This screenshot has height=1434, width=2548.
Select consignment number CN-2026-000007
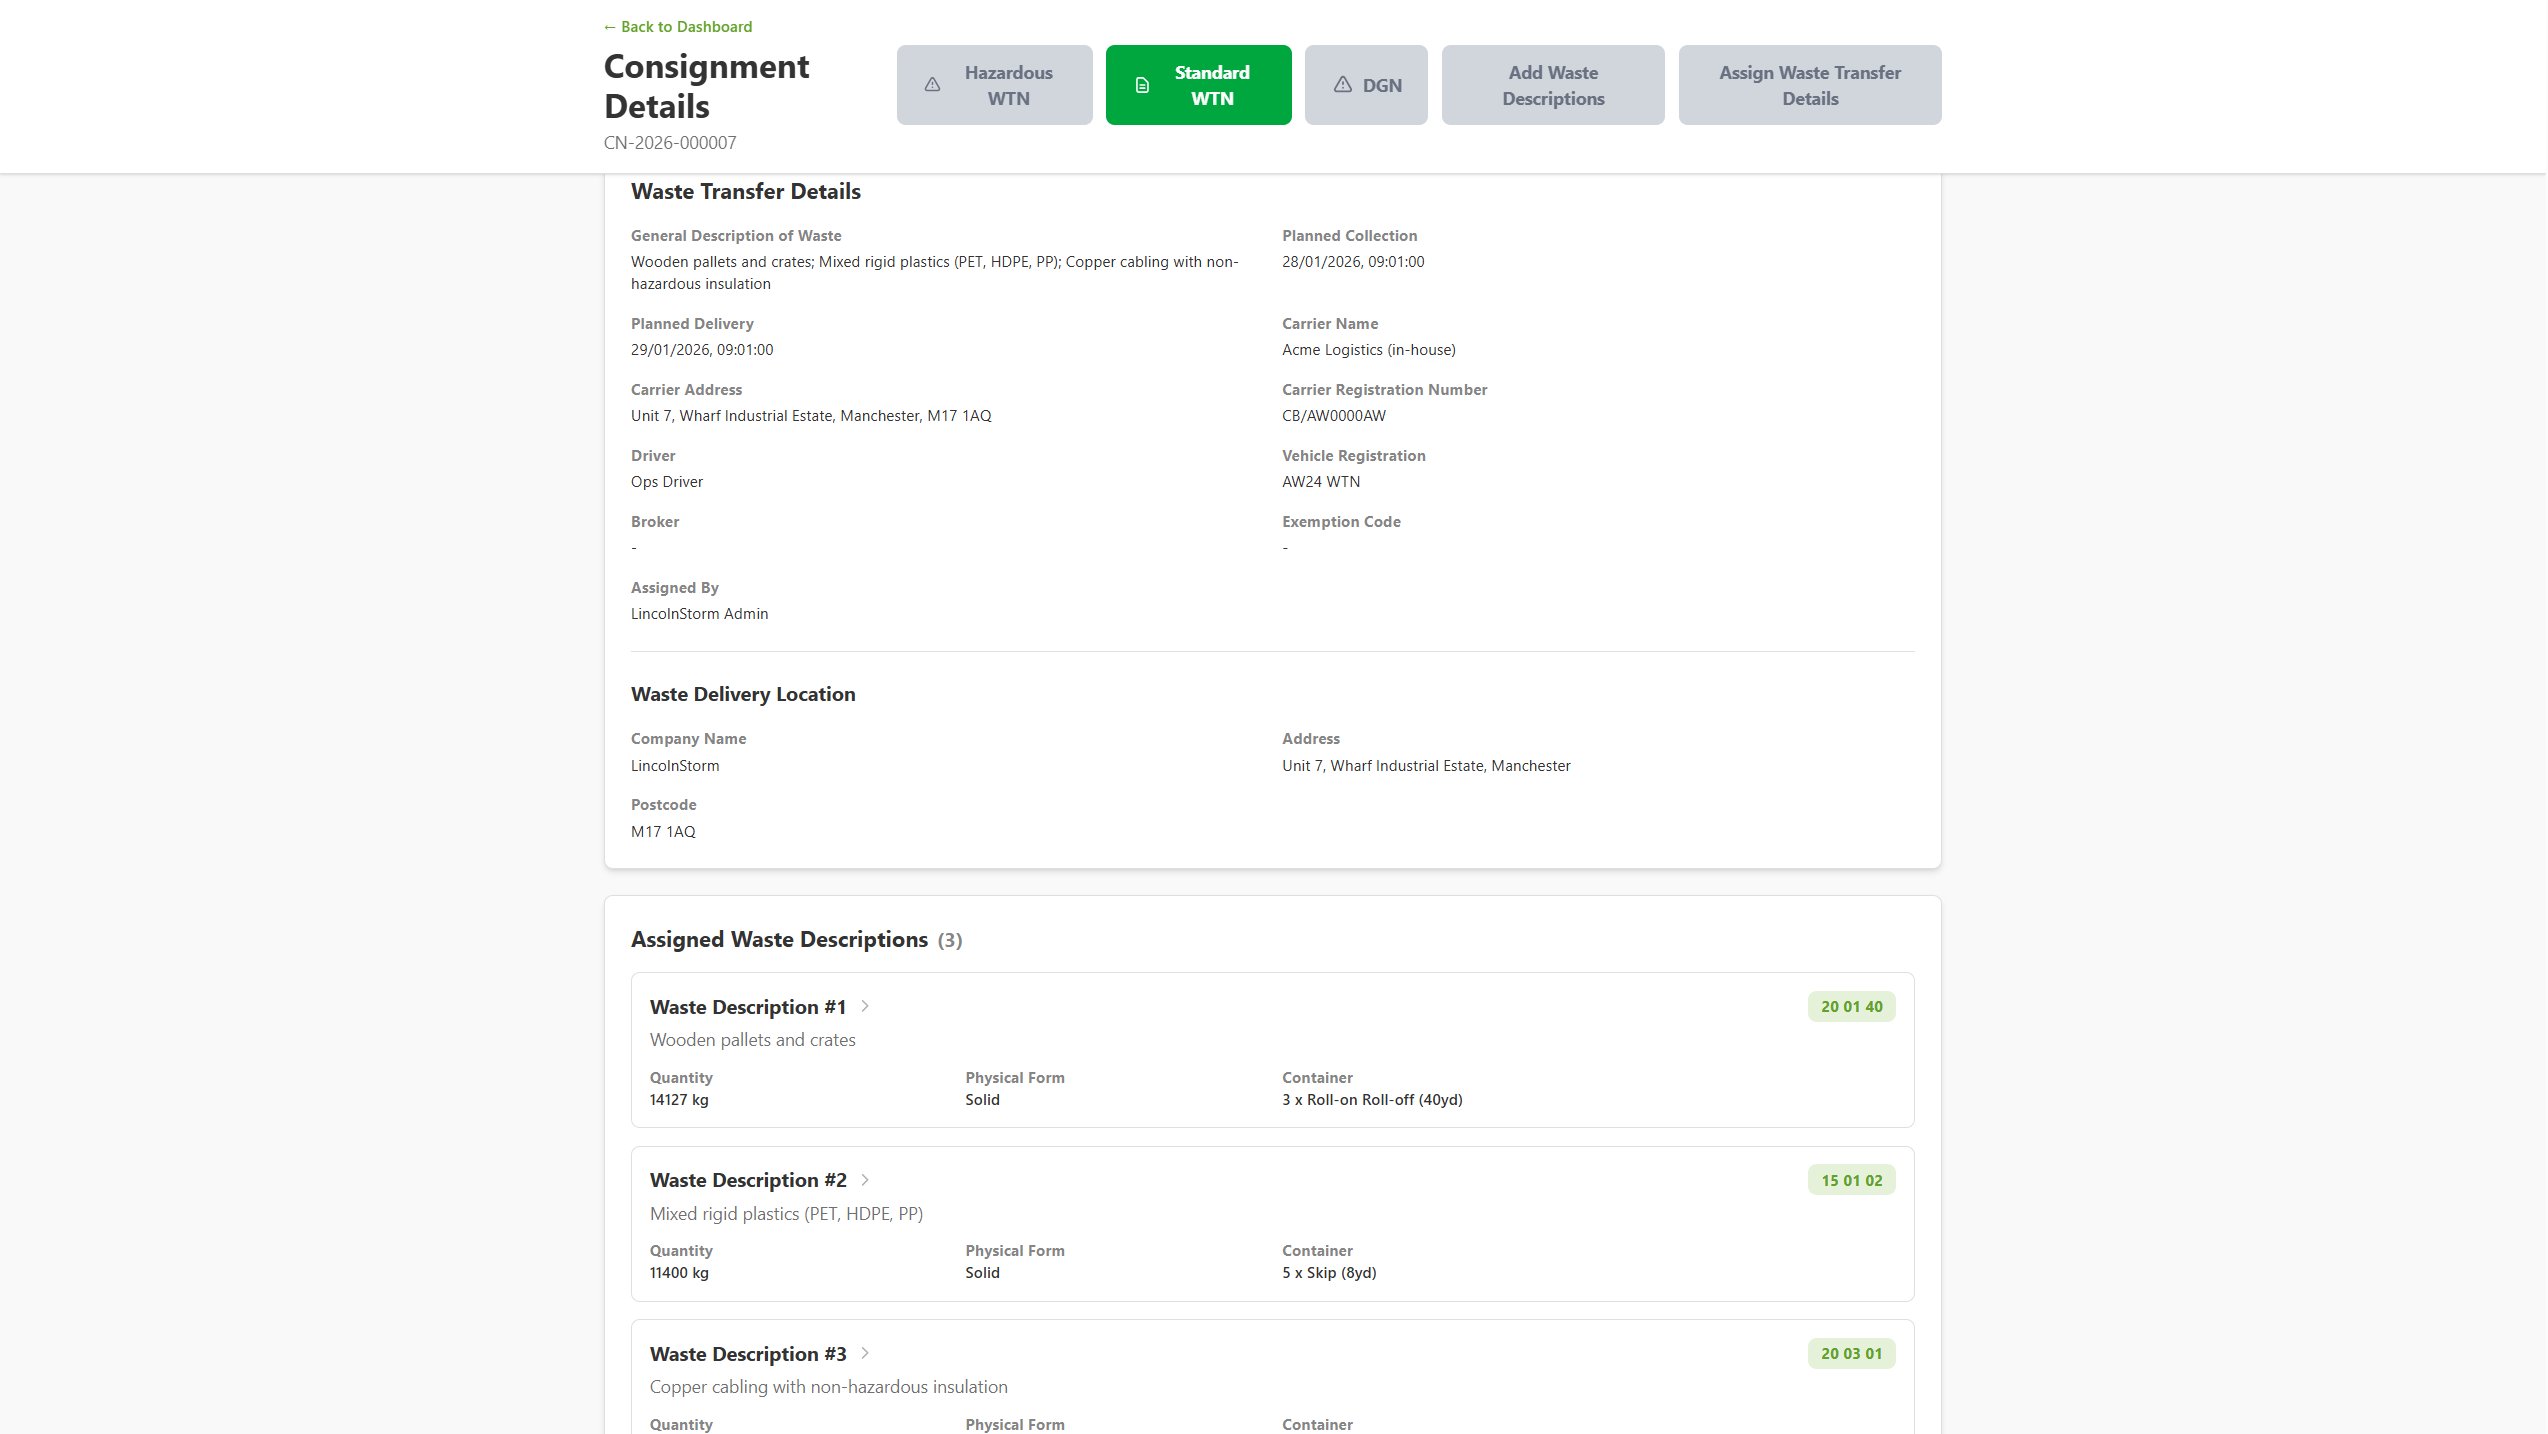(x=670, y=143)
